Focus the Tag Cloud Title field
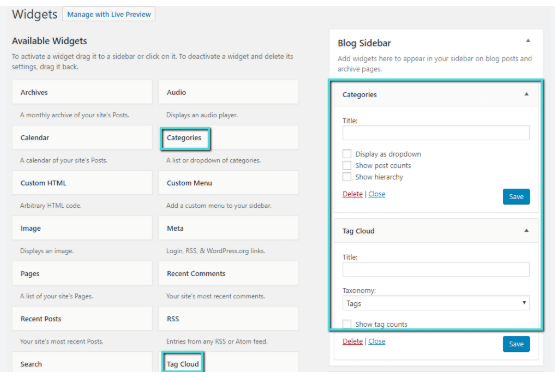The width and height of the screenshot is (555, 375). coord(436,269)
